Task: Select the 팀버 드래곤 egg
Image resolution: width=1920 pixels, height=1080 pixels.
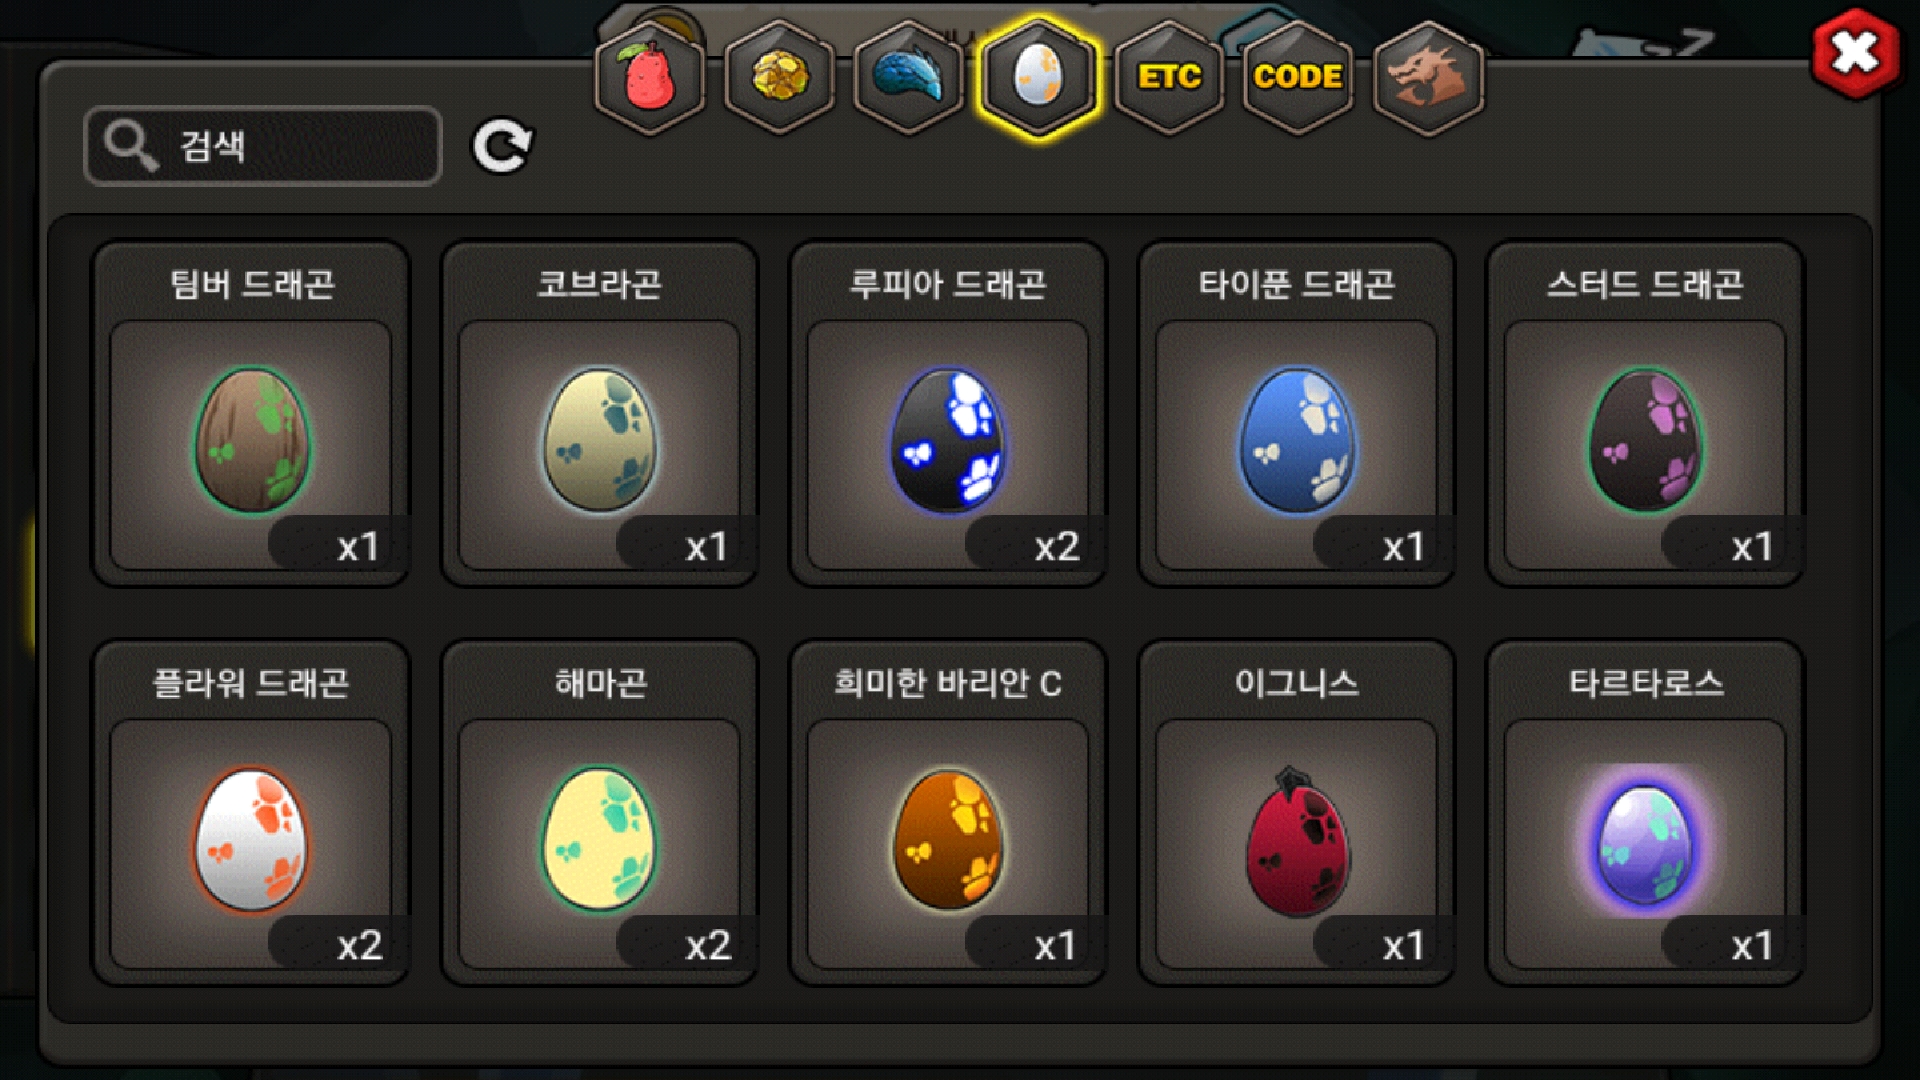Action: tap(251, 414)
